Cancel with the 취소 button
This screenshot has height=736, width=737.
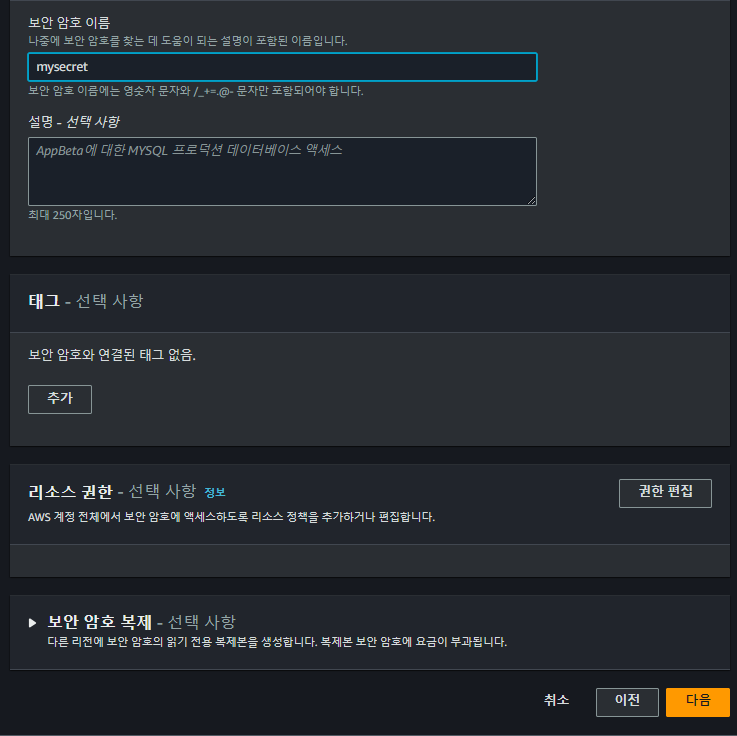[x=556, y=700]
